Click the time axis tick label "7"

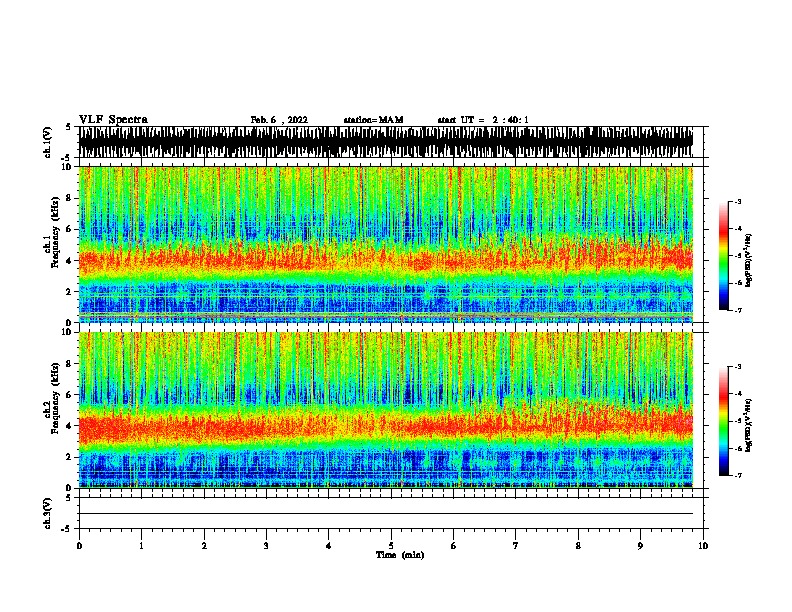click(516, 546)
